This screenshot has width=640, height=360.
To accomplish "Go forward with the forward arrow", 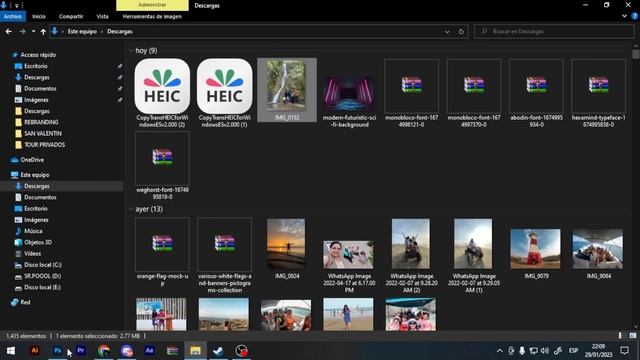I will (22, 31).
